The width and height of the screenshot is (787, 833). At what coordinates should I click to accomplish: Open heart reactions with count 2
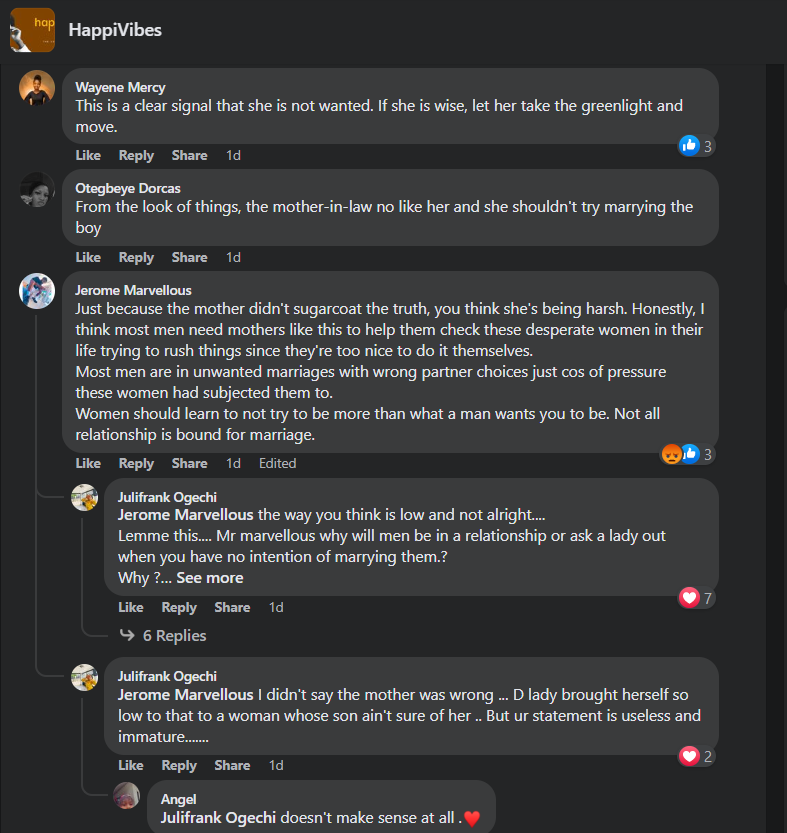point(696,756)
